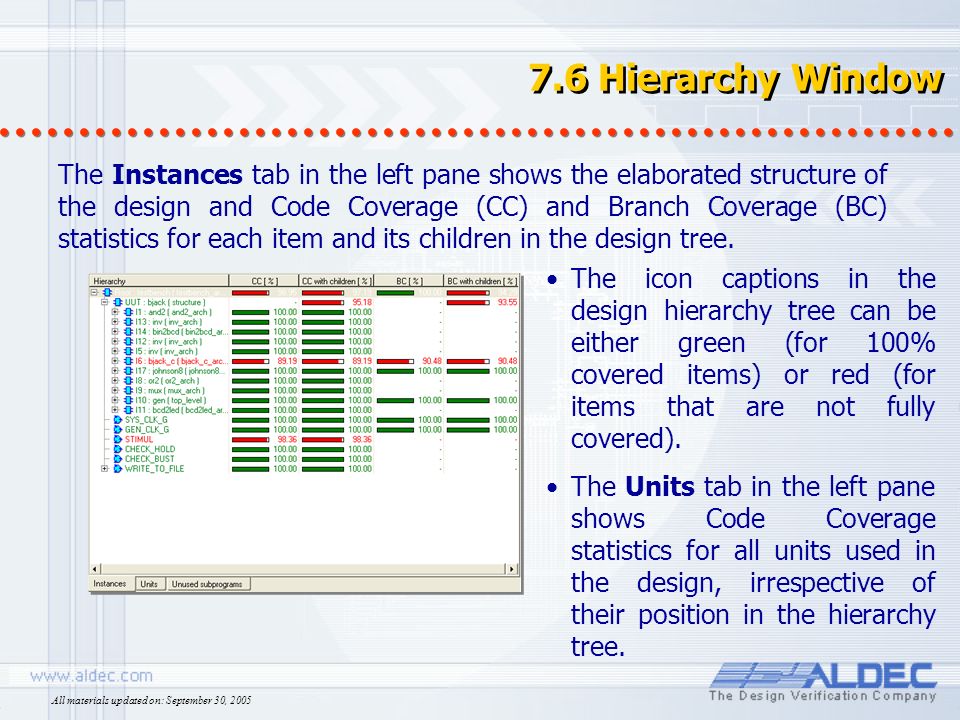The height and width of the screenshot is (720, 960).
Task: Collapse the root node of the hierarchy tree
Action: pos(95,293)
